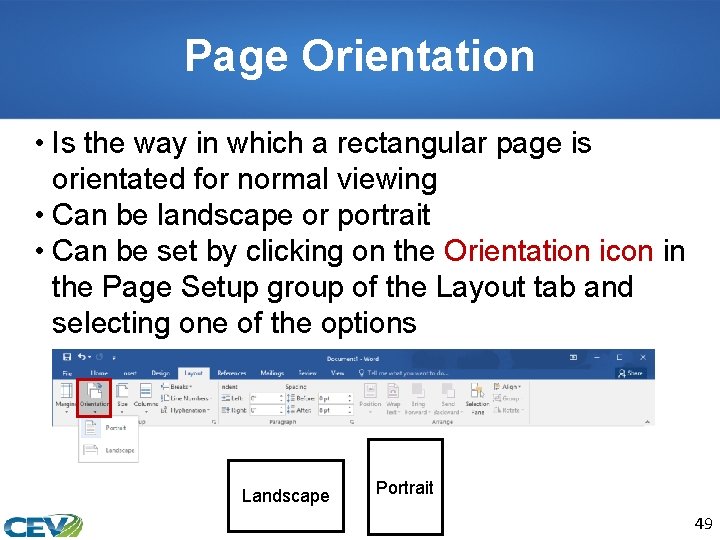Image resolution: width=720 pixels, height=540 pixels.
Task: Click the Indent Left spinner arrows
Action: [x=281, y=398]
